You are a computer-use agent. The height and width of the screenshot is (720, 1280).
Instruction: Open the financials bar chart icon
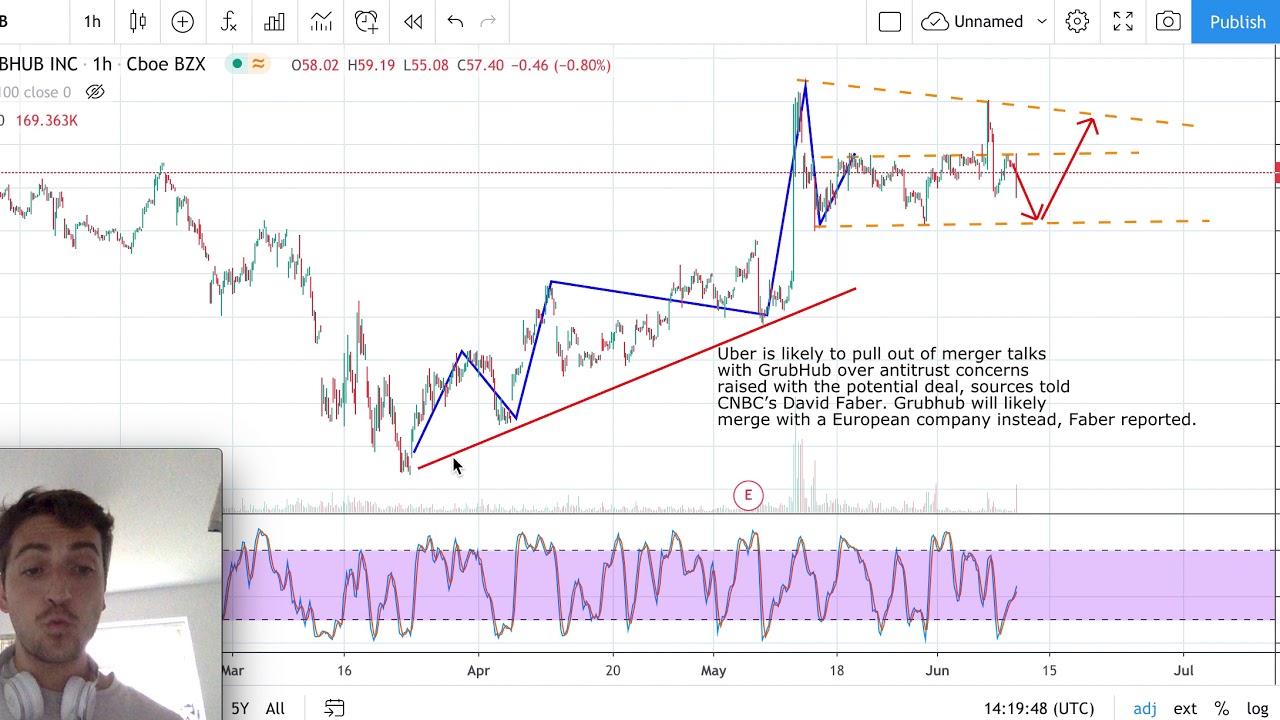pos(274,21)
